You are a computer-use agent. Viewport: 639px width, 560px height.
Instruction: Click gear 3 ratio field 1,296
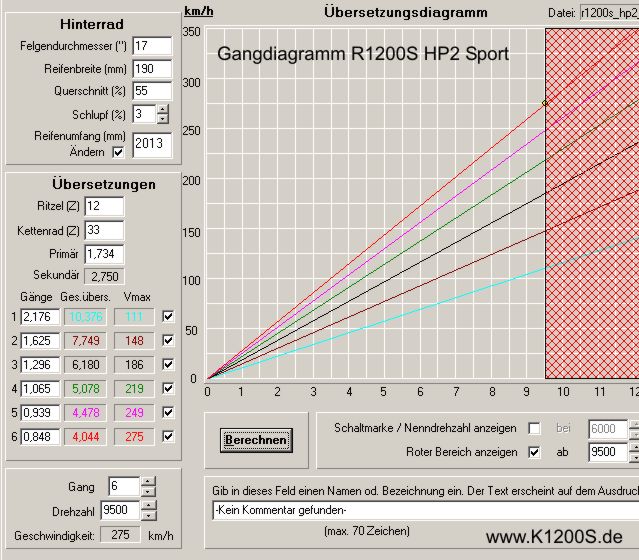40,365
